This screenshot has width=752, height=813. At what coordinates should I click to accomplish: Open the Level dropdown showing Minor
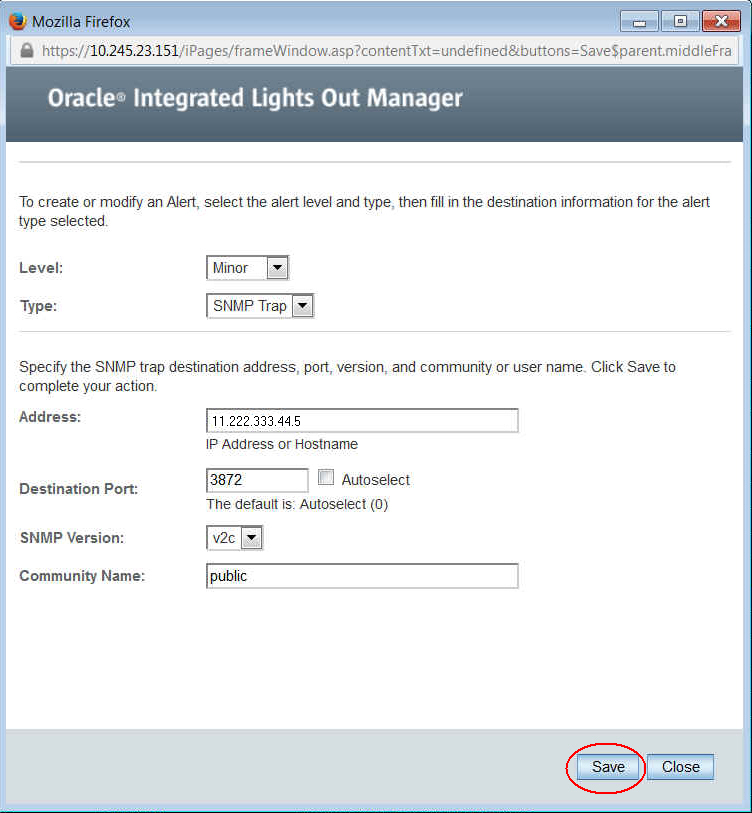247,268
